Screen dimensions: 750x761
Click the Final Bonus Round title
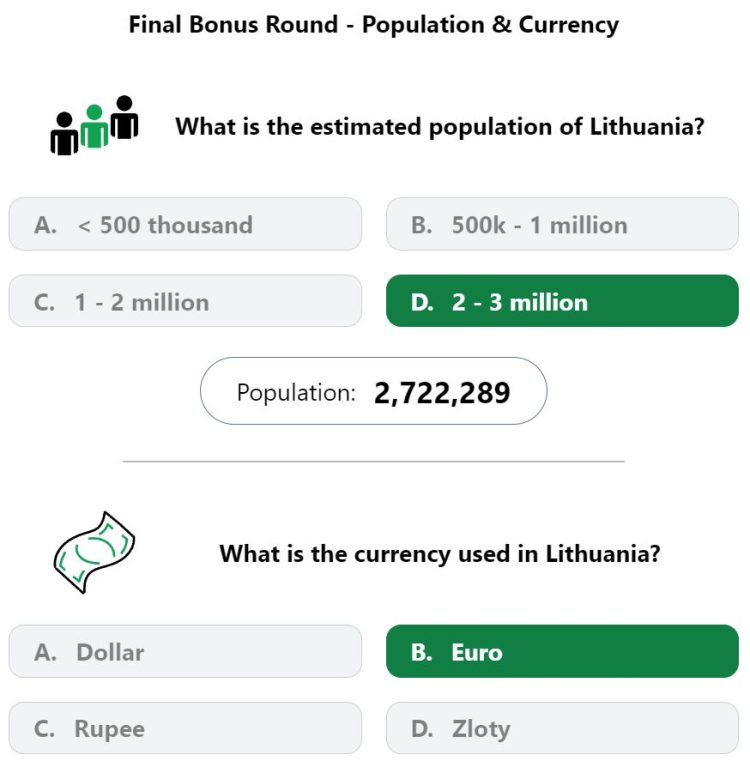(374, 25)
